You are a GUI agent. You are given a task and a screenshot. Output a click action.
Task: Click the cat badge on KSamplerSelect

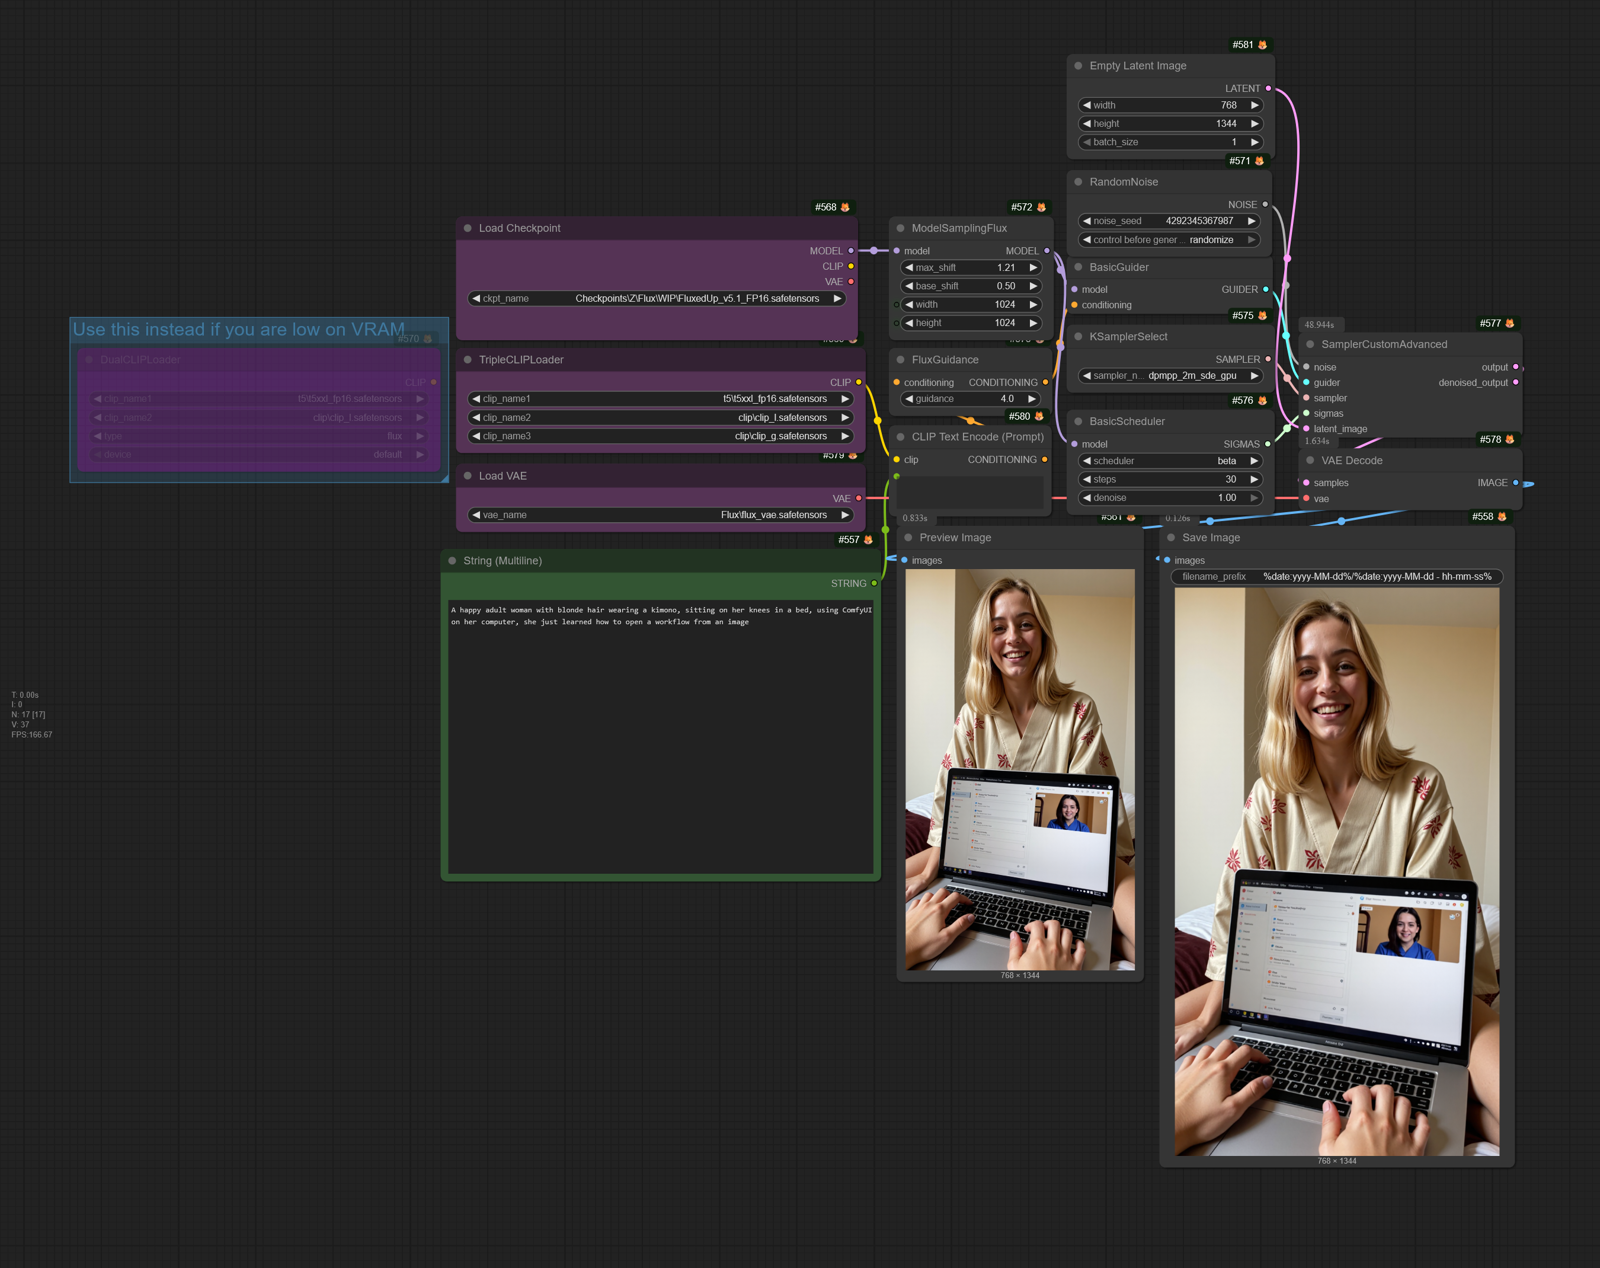(1263, 315)
